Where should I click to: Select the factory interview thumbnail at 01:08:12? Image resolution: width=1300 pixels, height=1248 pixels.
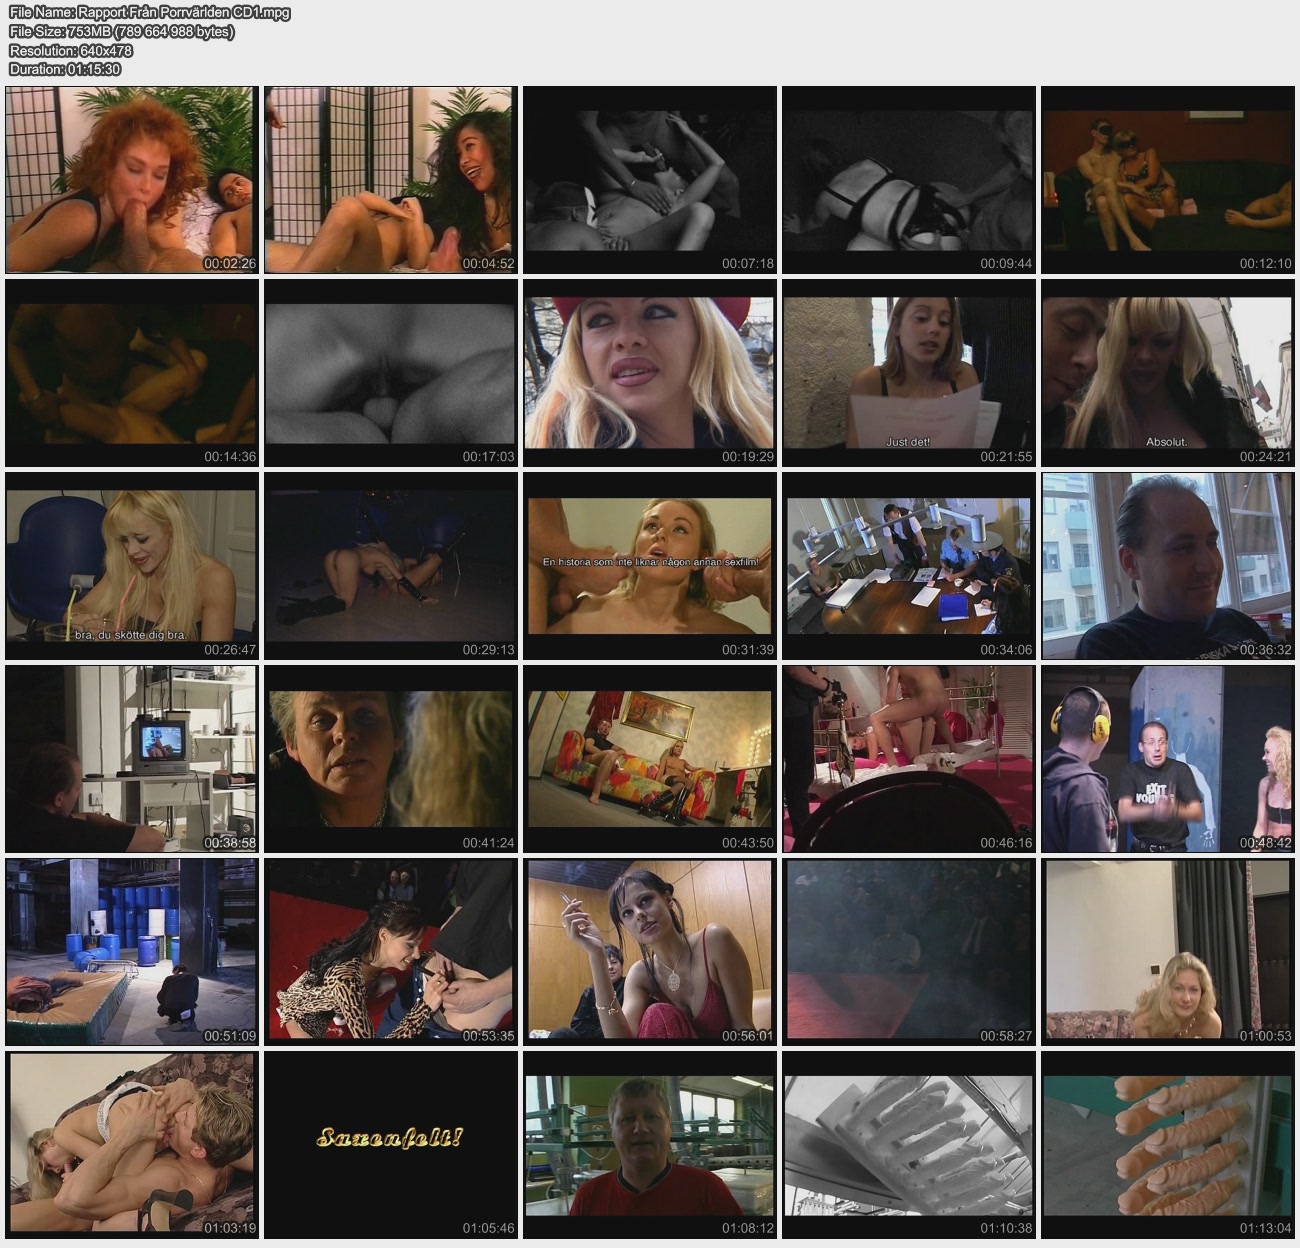click(649, 1145)
